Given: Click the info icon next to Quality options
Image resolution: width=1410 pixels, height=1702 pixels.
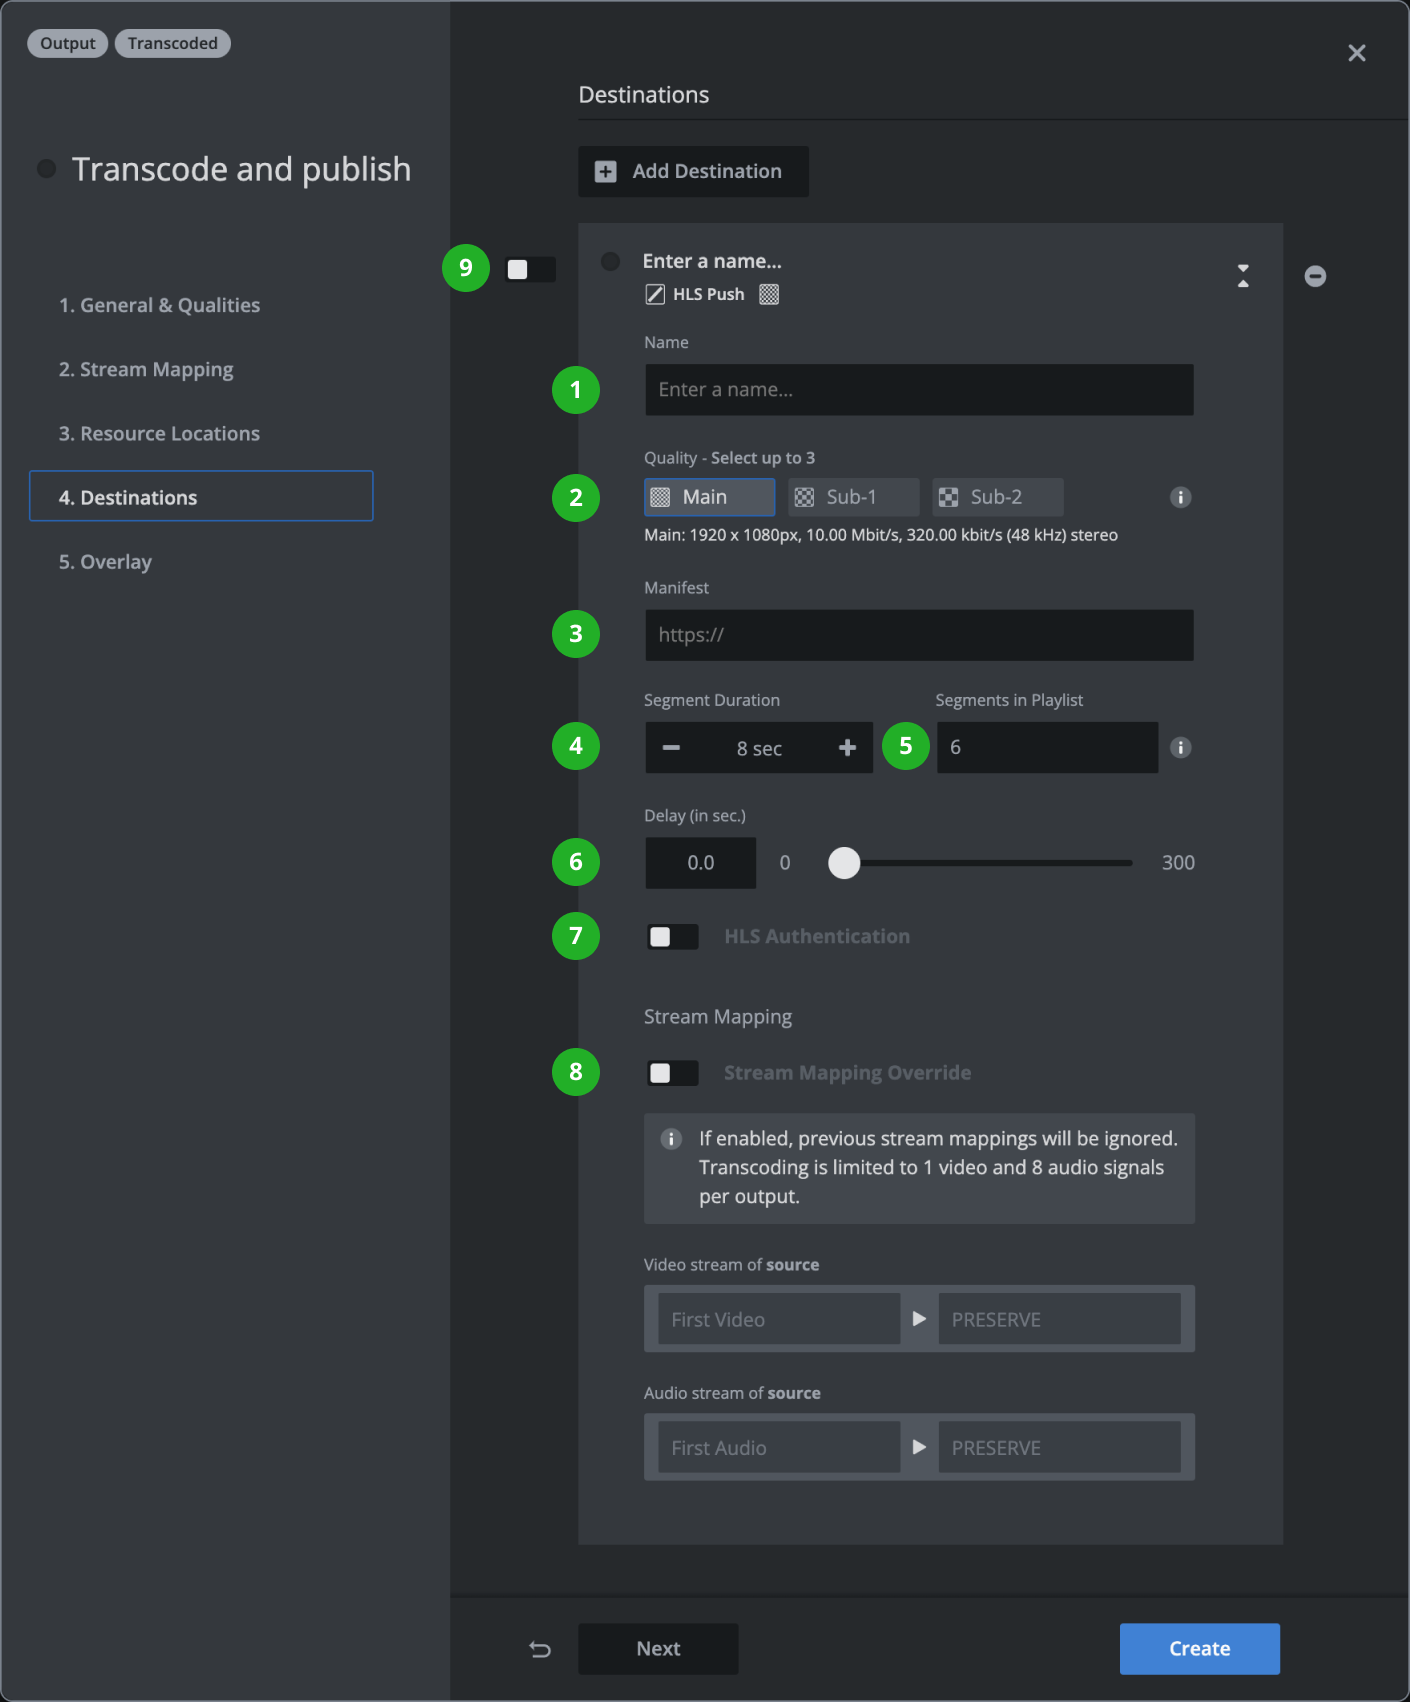Looking at the screenshot, I should pos(1180,497).
